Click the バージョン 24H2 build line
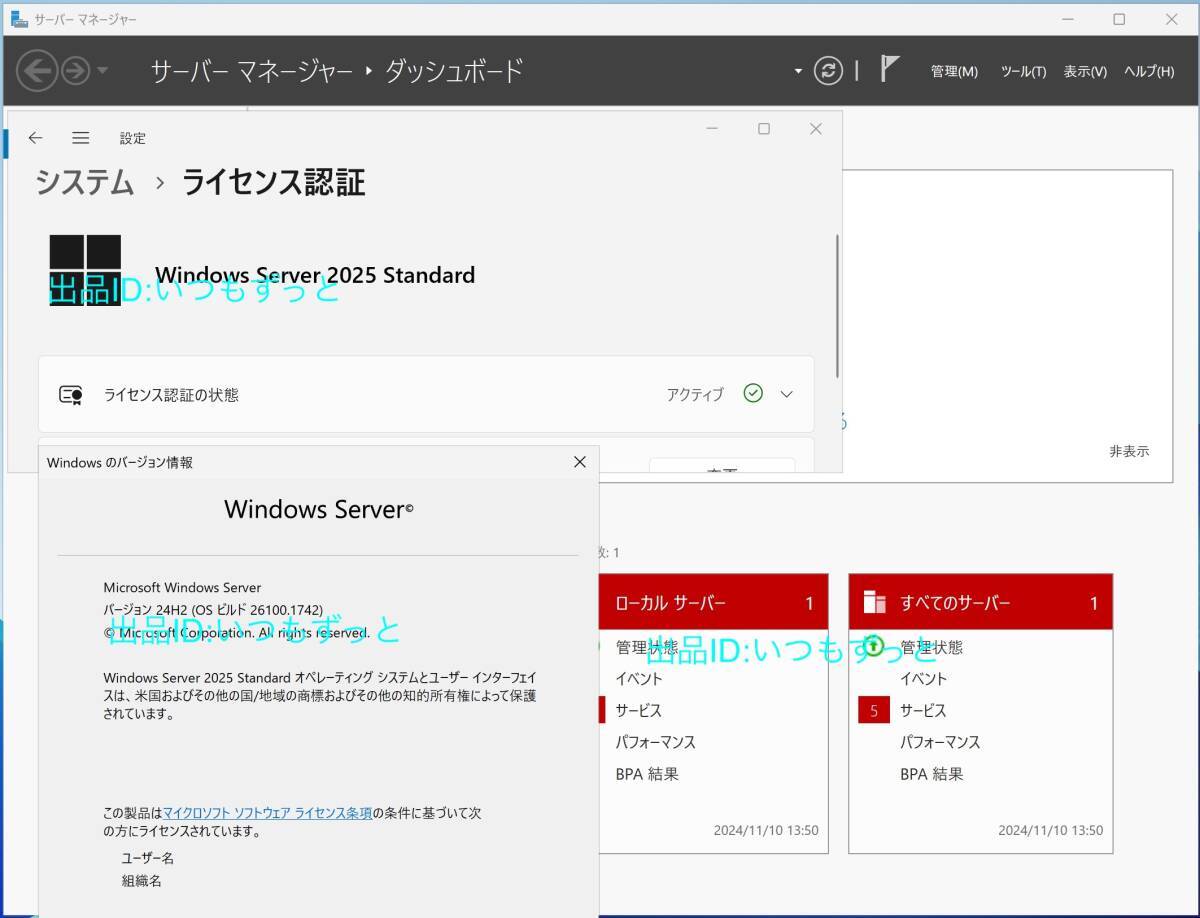Screen dimensions: 1200x918 (x=213, y=609)
